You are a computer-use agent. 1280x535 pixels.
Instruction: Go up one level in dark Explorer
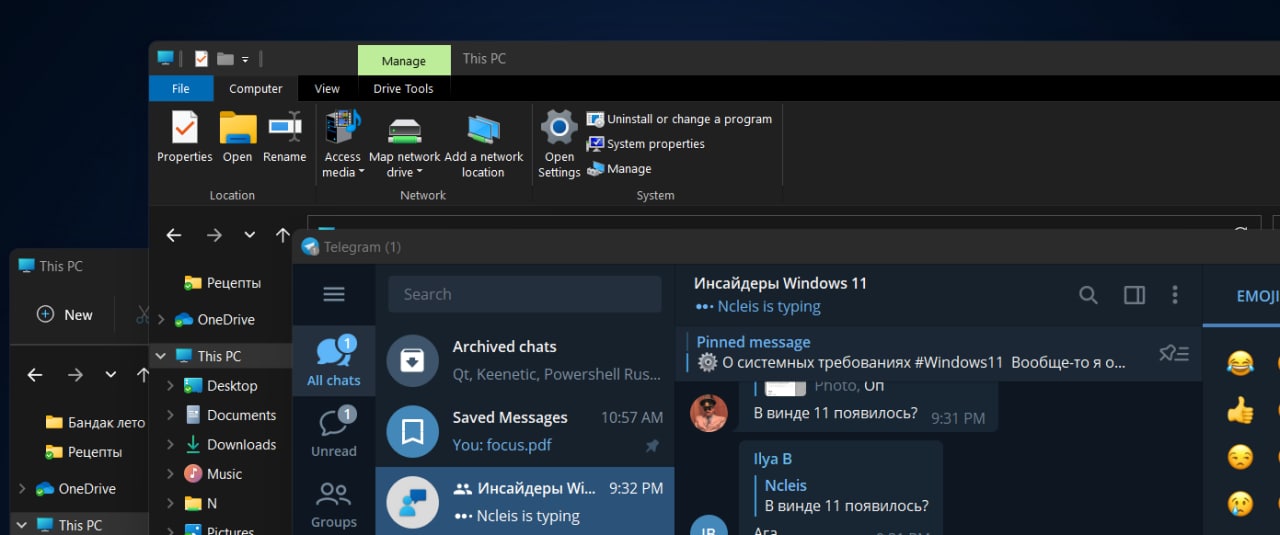[x=283, y=235]
